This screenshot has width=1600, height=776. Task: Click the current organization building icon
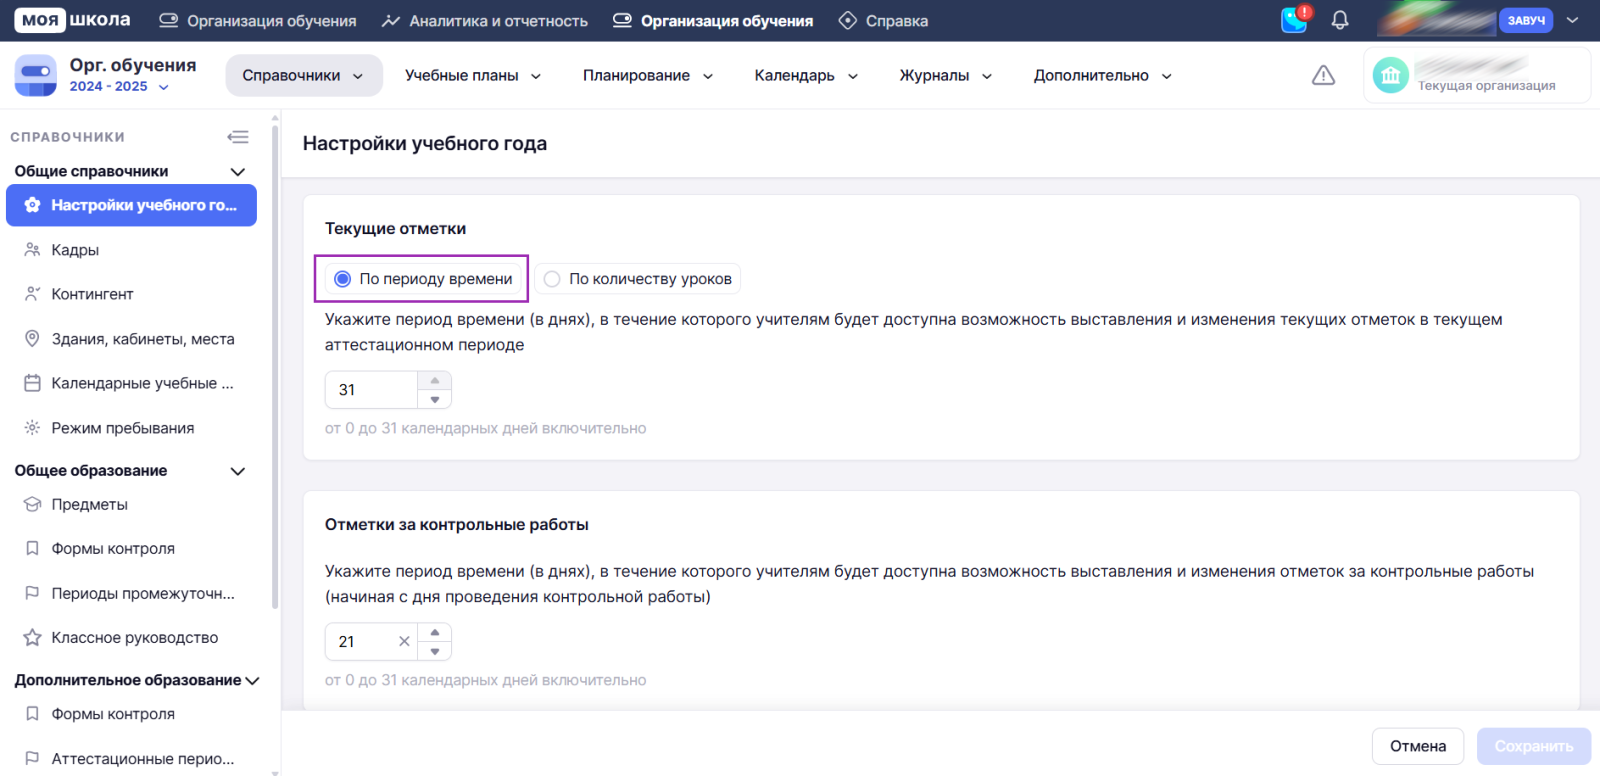tap(1390, 75)
